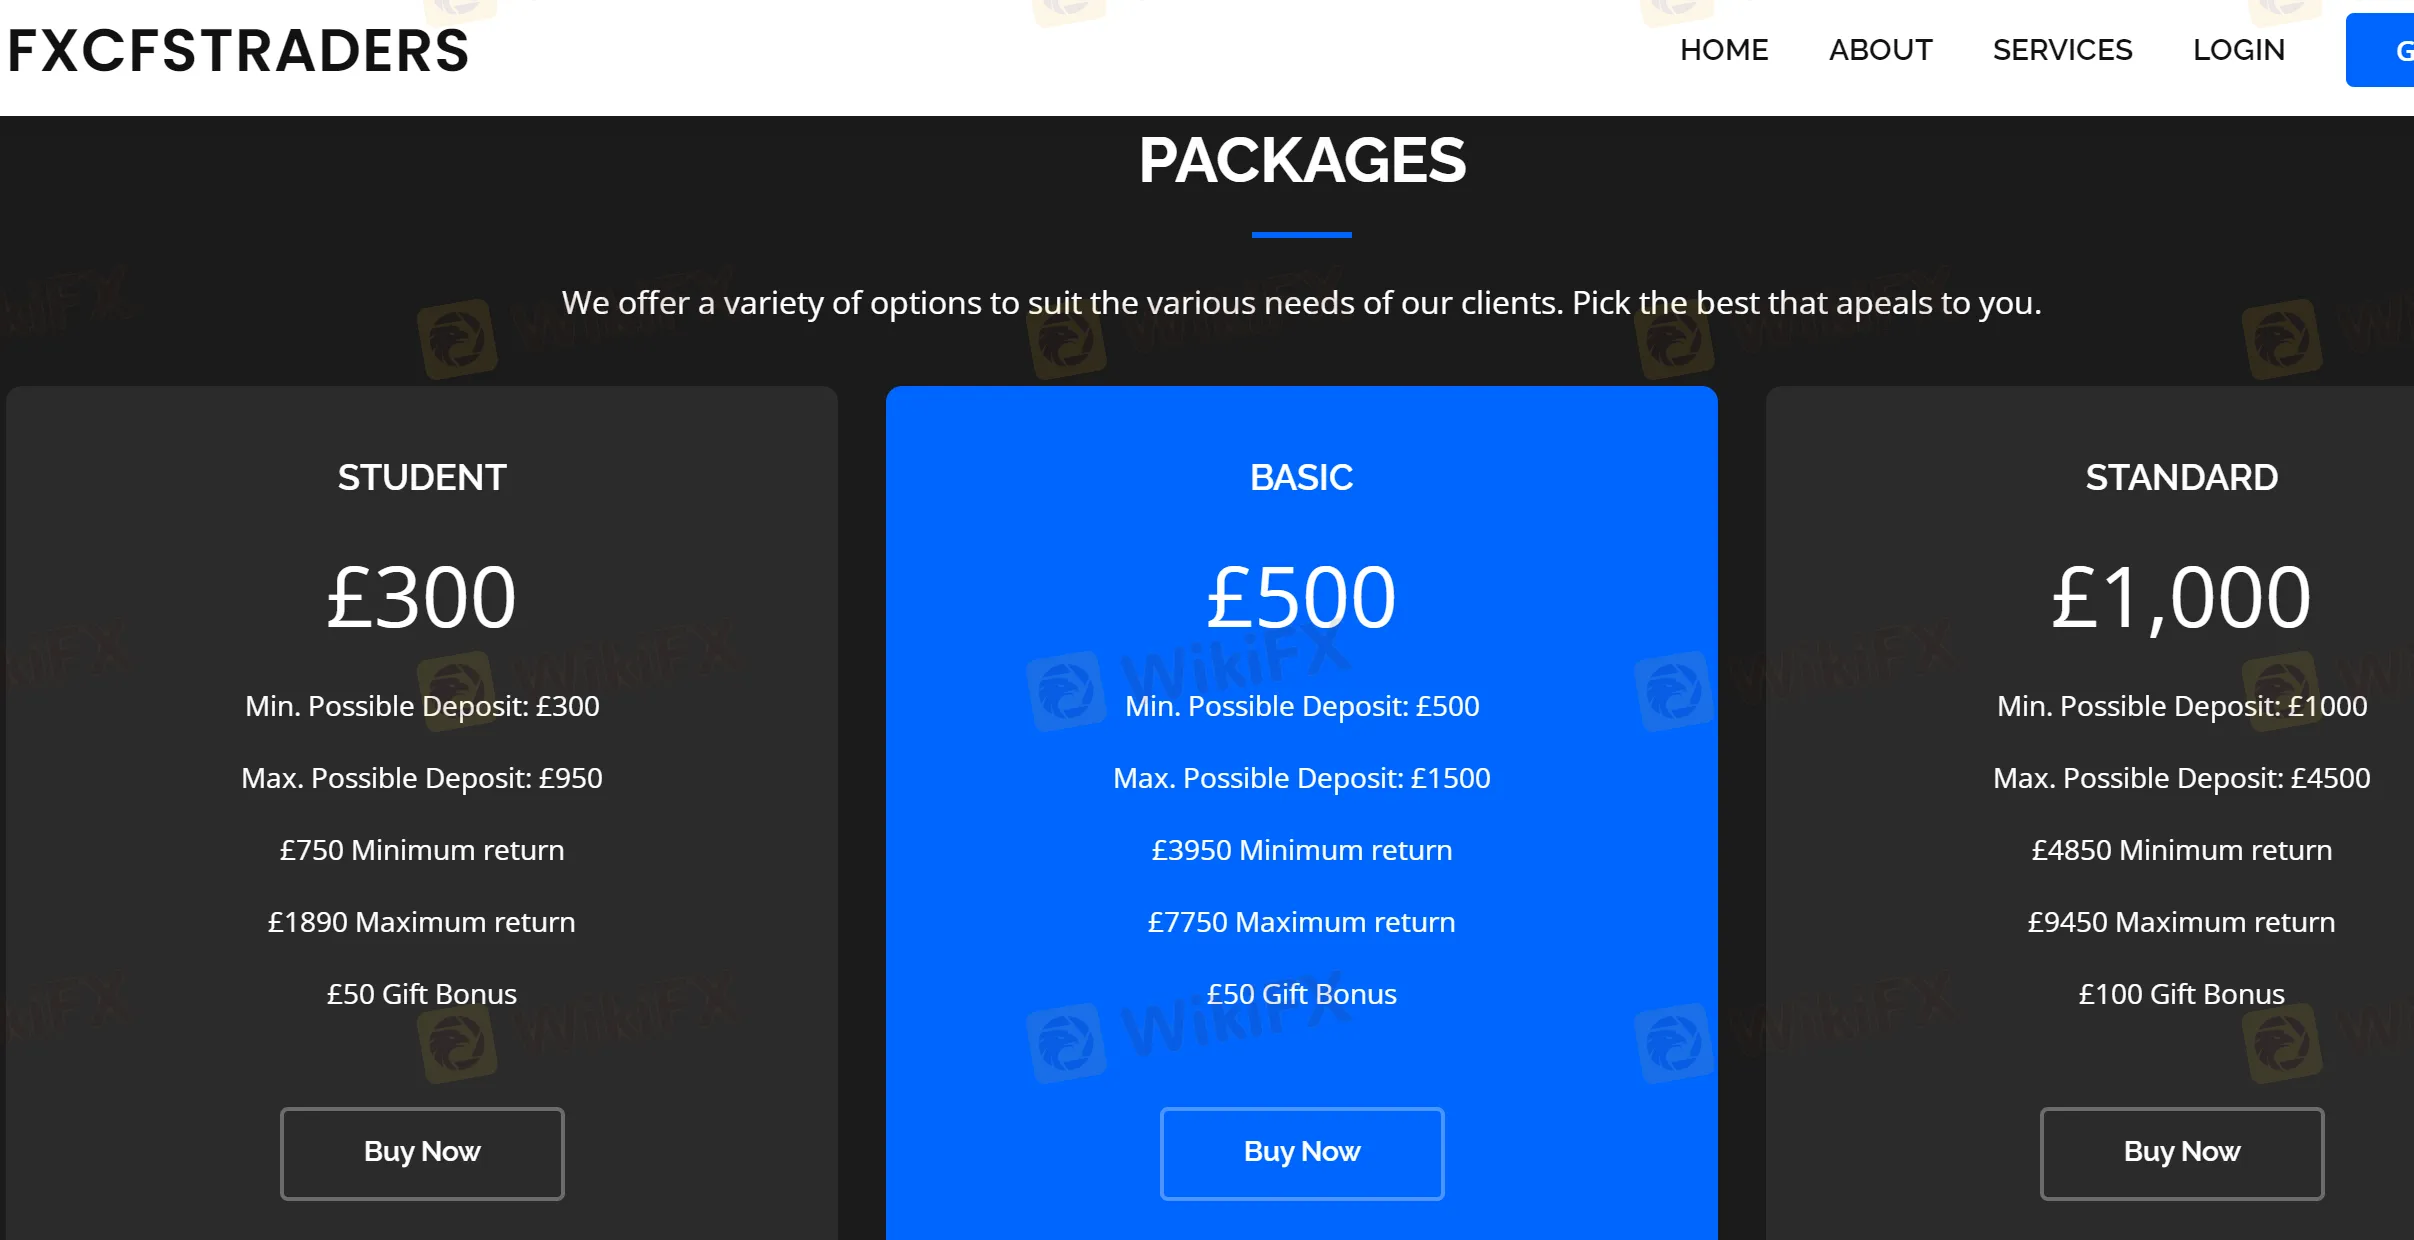Select the STANDARD package heading
2414x1240 pixels.
click(2182, 477)
